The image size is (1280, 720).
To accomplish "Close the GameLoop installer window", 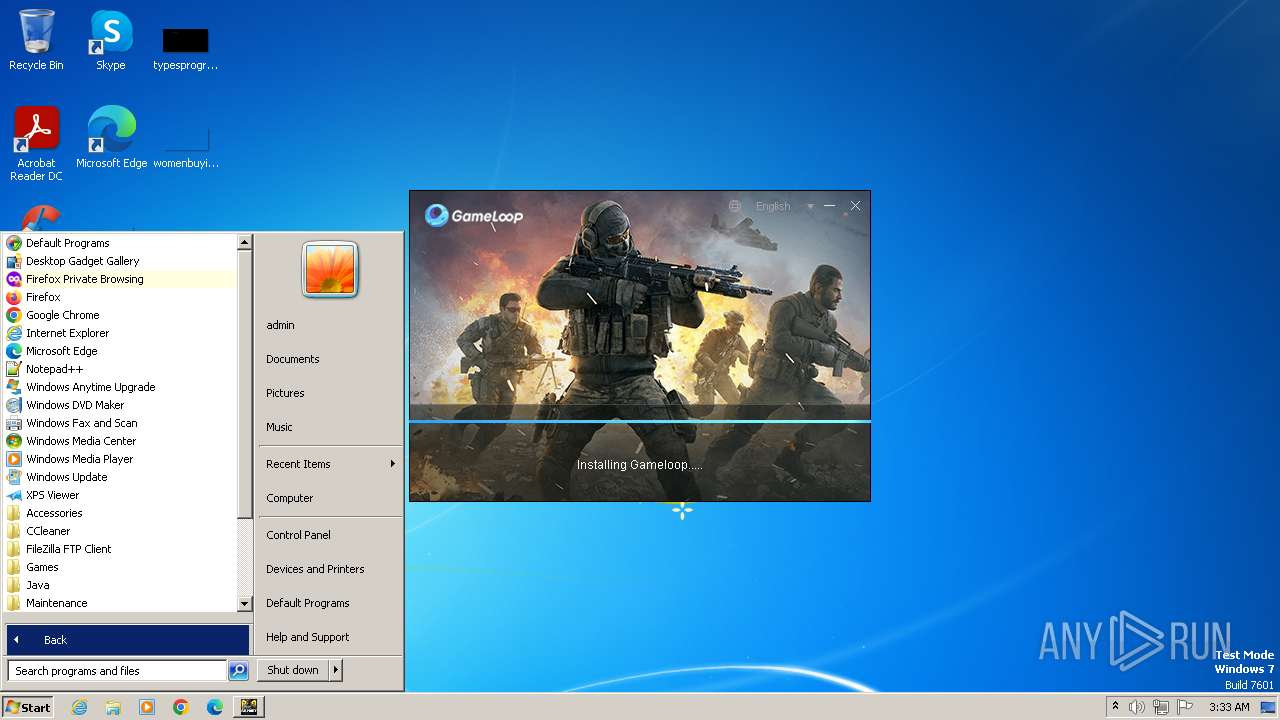I will pyautogui.click(x=855, y=206).
